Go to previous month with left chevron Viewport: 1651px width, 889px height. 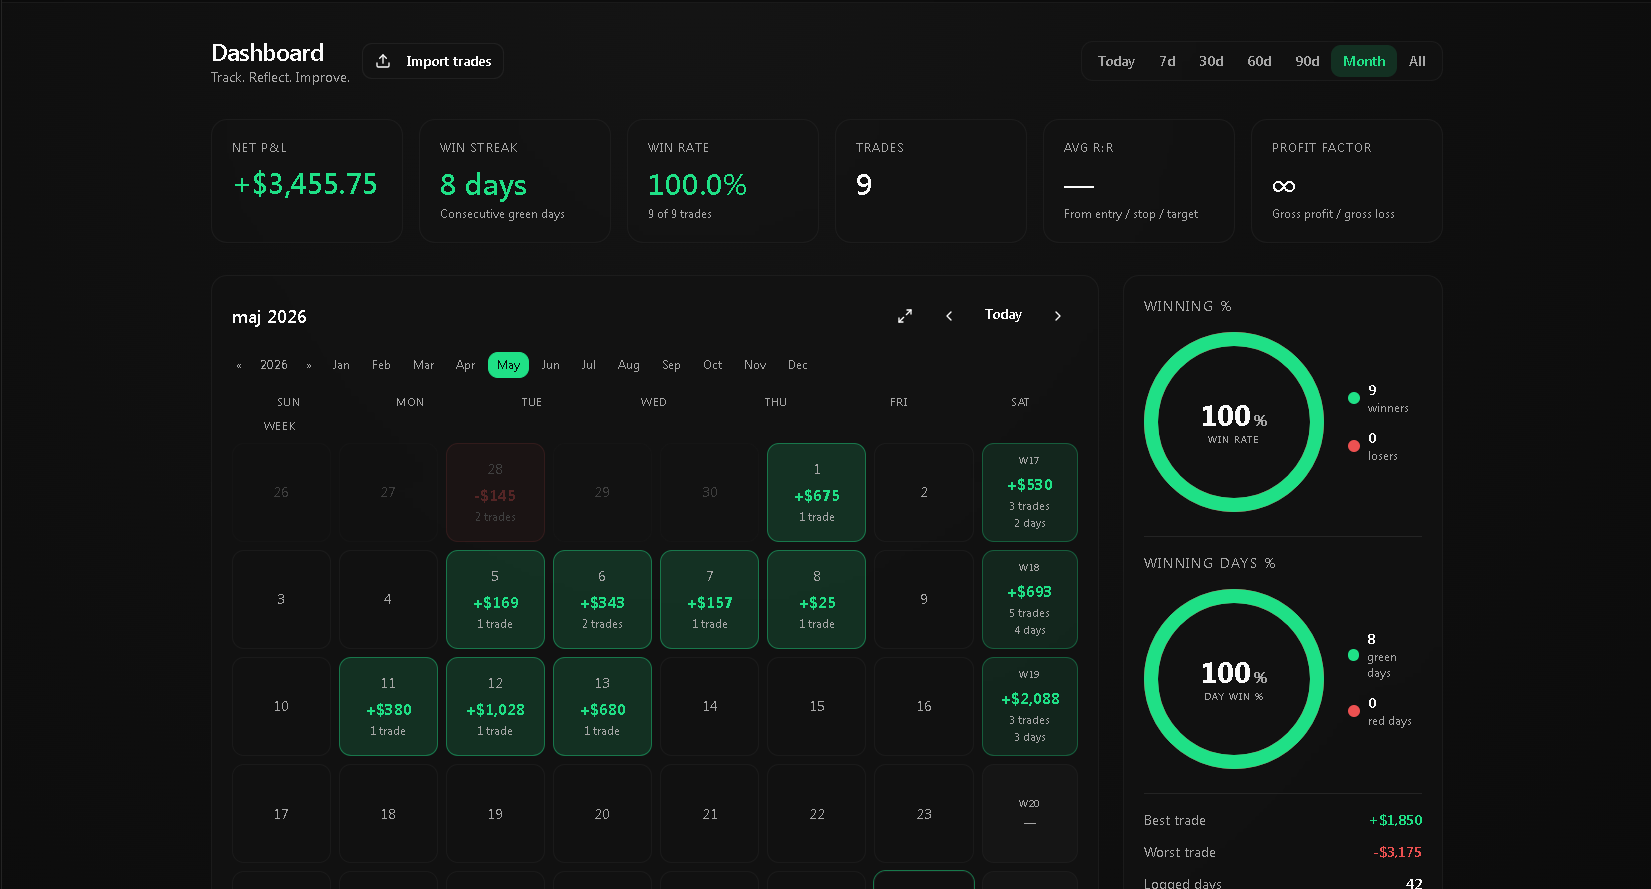click(x=949, y=316)
